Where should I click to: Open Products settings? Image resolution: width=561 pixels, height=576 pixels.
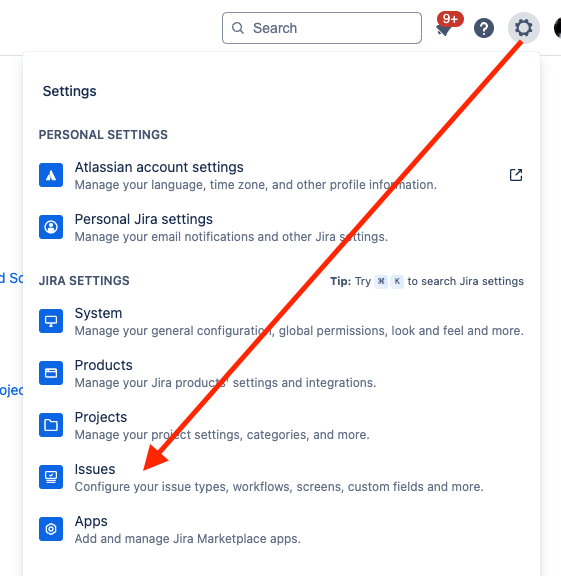[x=281, y=373]
